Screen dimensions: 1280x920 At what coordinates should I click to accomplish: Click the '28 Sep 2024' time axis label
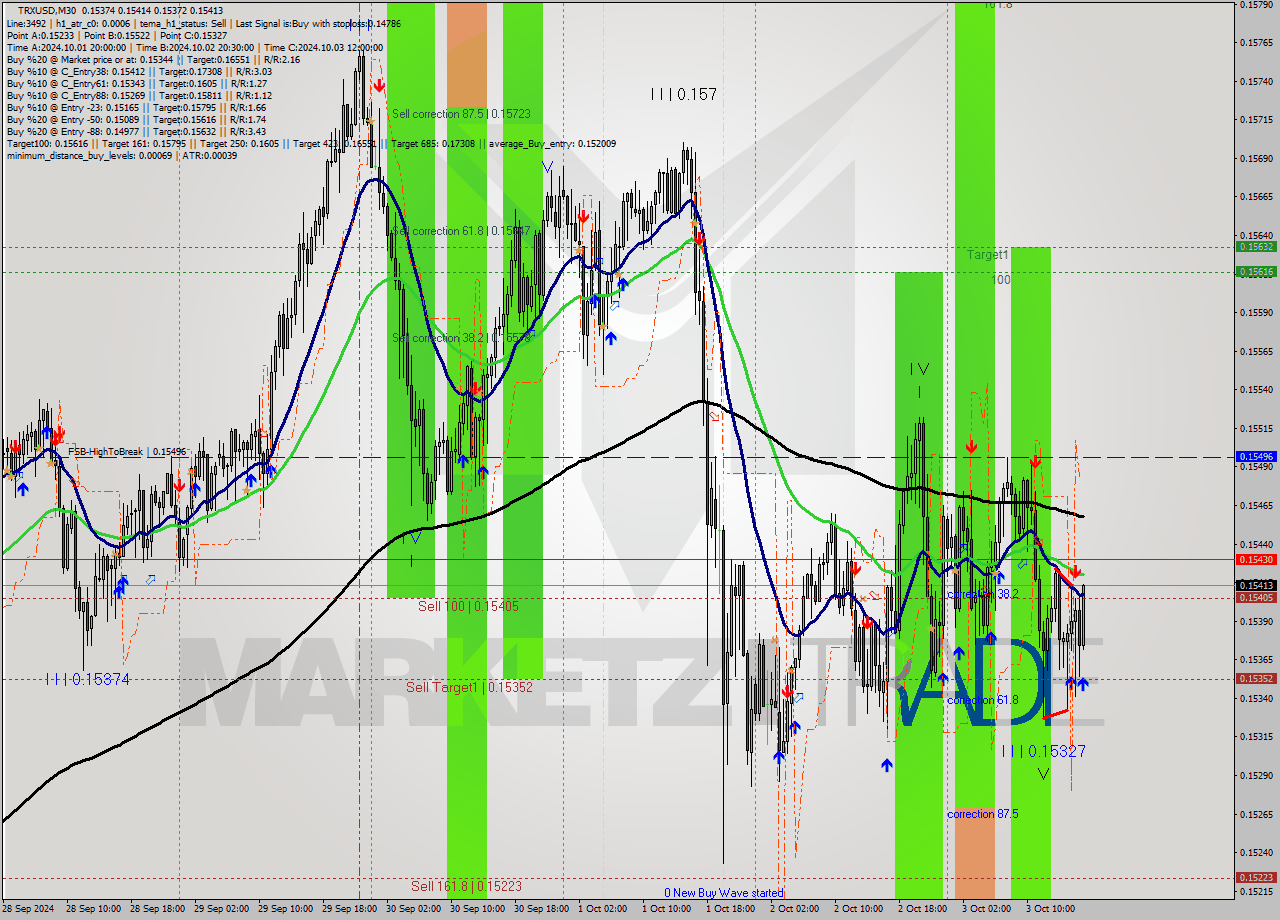(27, 909)
